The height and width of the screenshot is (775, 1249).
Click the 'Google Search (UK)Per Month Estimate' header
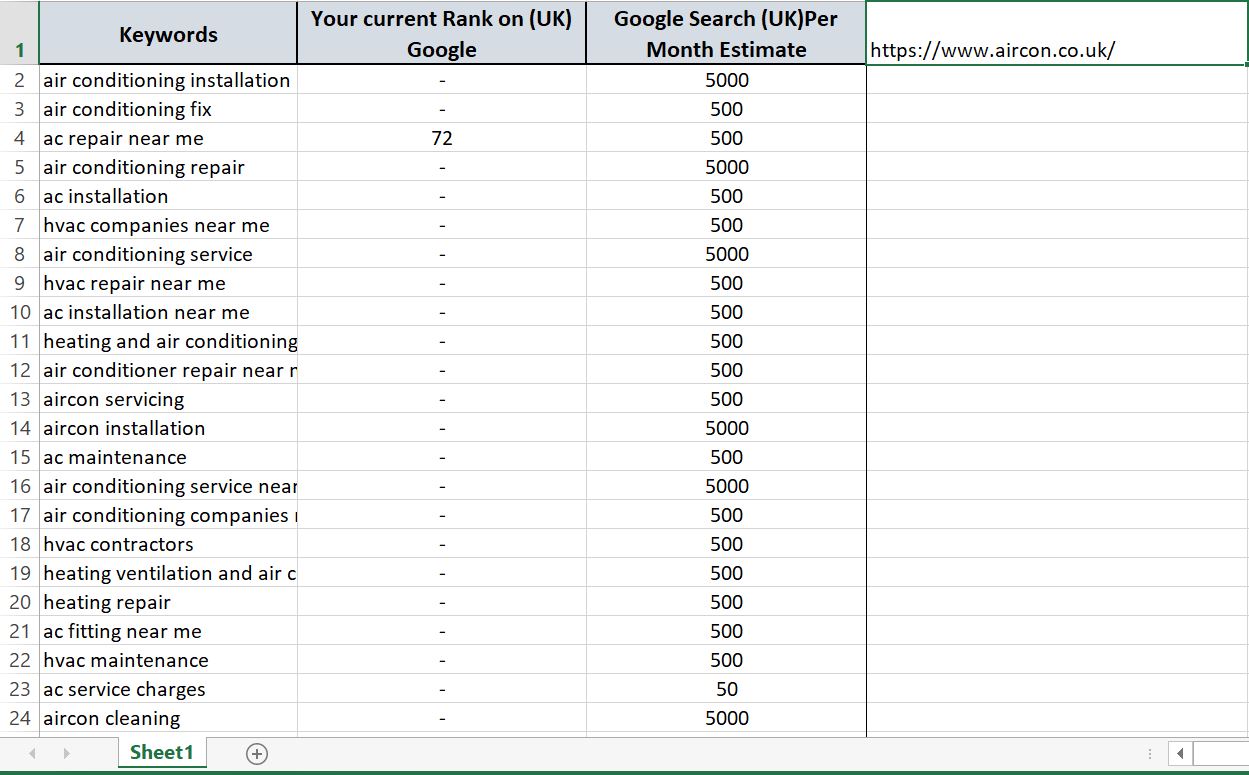tap(726, 33)
